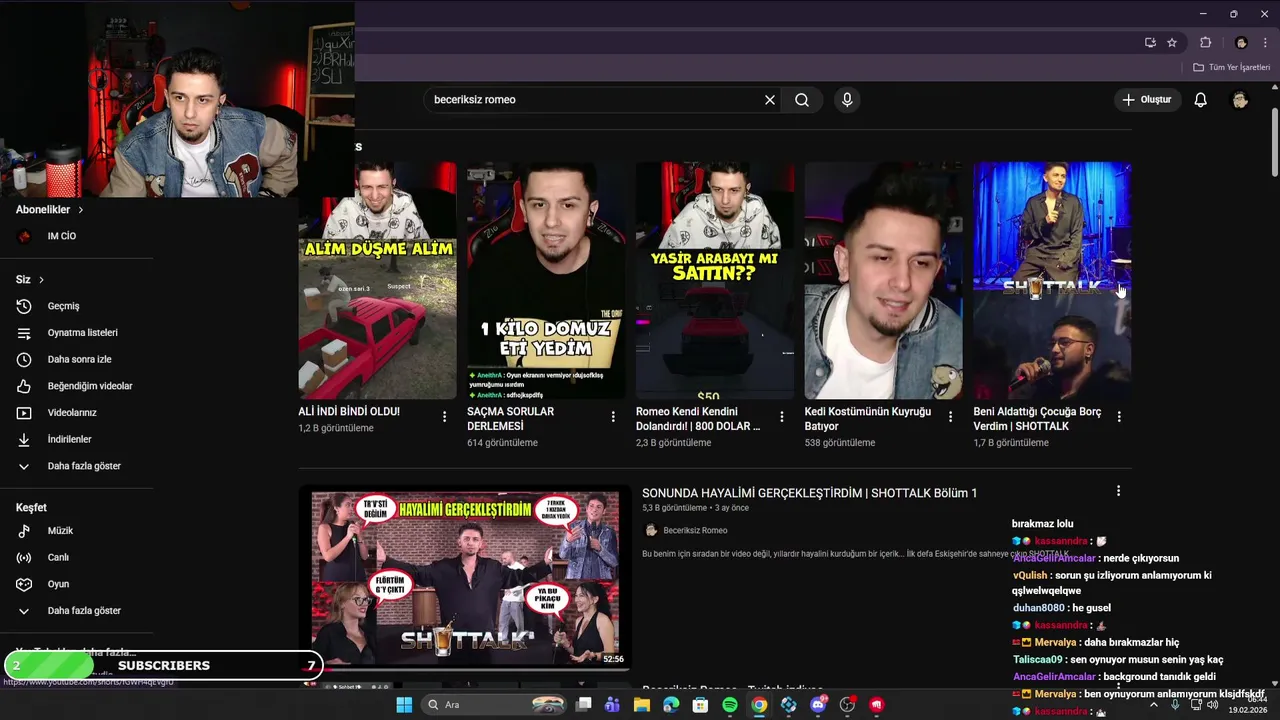Clear the search text with X icon
The height and width of the screenshot is (720, 1280).
(x=770, y=100)
